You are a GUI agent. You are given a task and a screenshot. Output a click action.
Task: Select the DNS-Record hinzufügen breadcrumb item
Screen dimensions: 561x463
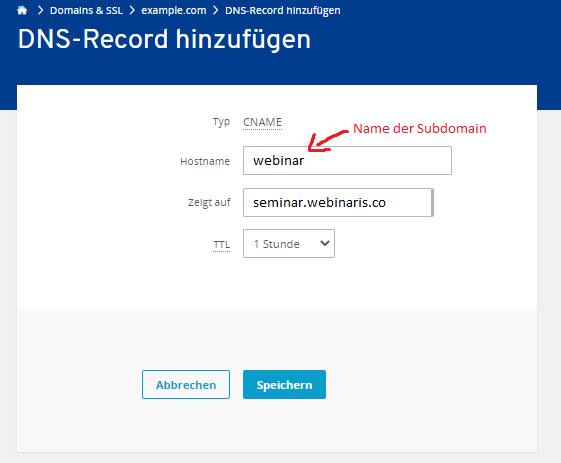pos(283,10)
